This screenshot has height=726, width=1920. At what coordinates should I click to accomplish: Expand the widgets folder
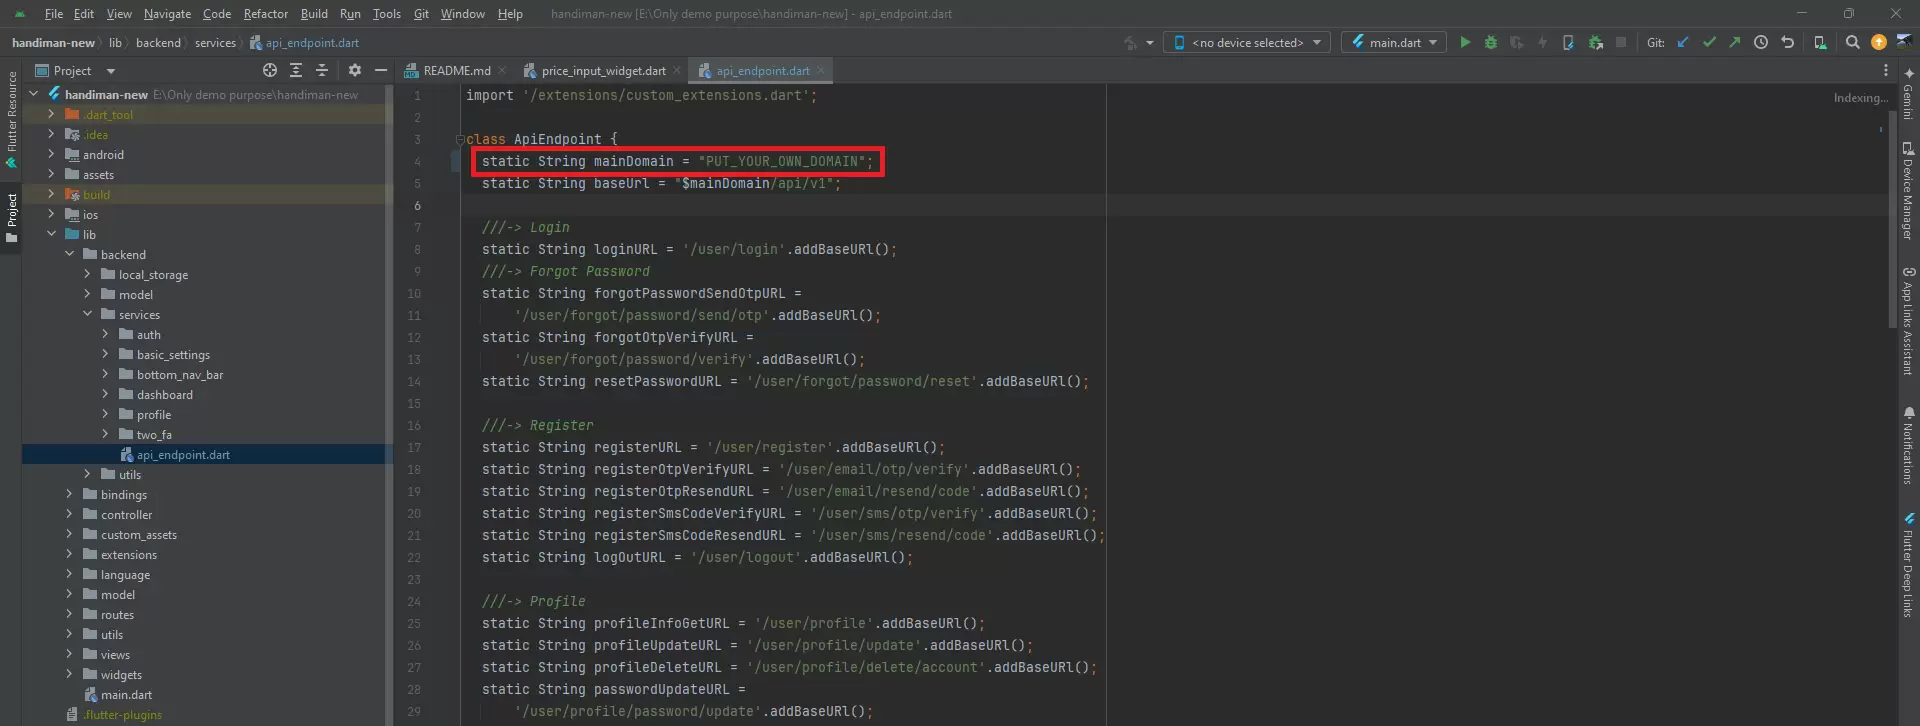click(x=69, y=674)
